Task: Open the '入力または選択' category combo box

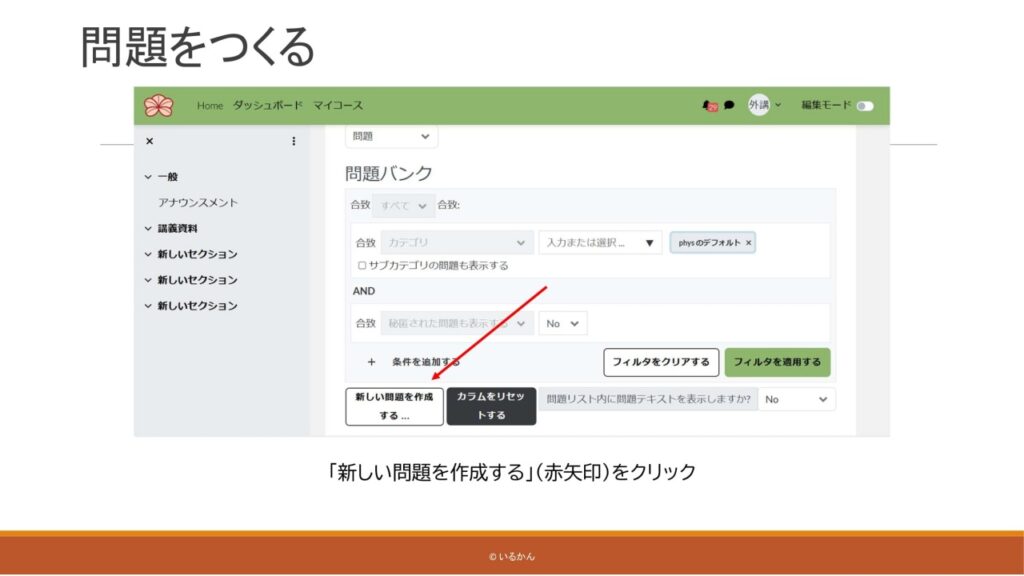Action: [x=600, y=243]
